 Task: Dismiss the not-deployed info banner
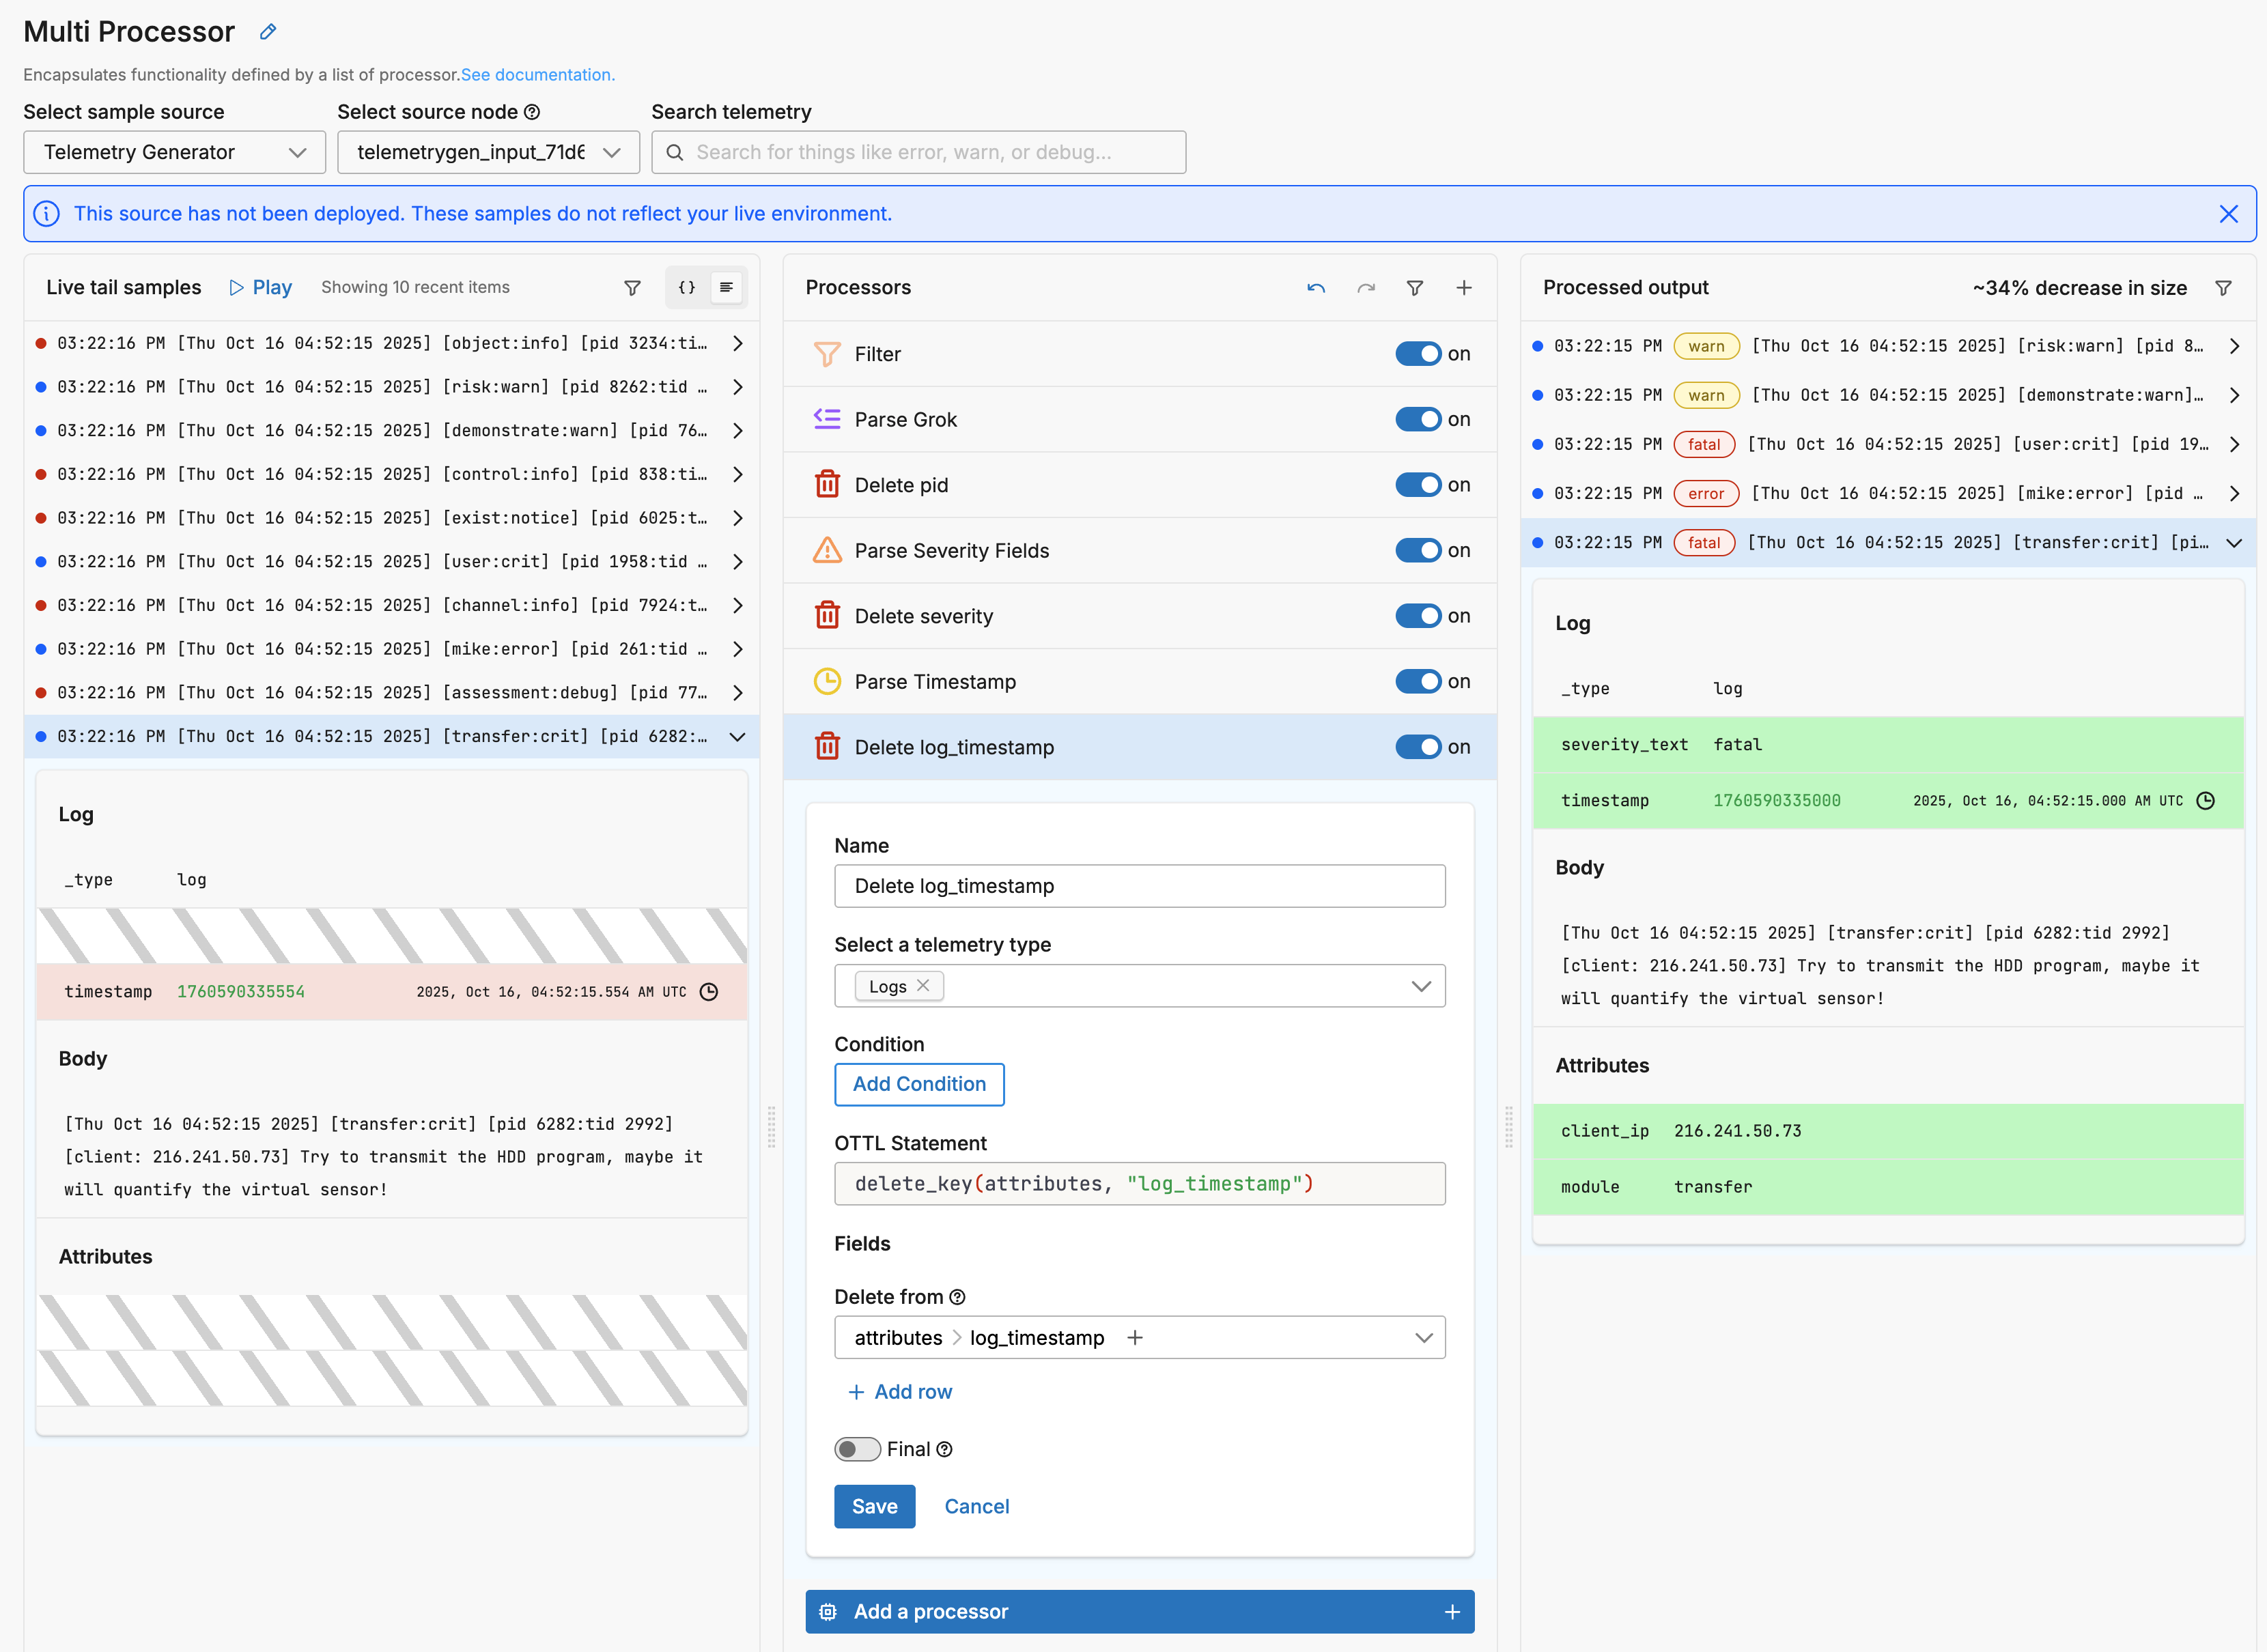(2228, 214)
